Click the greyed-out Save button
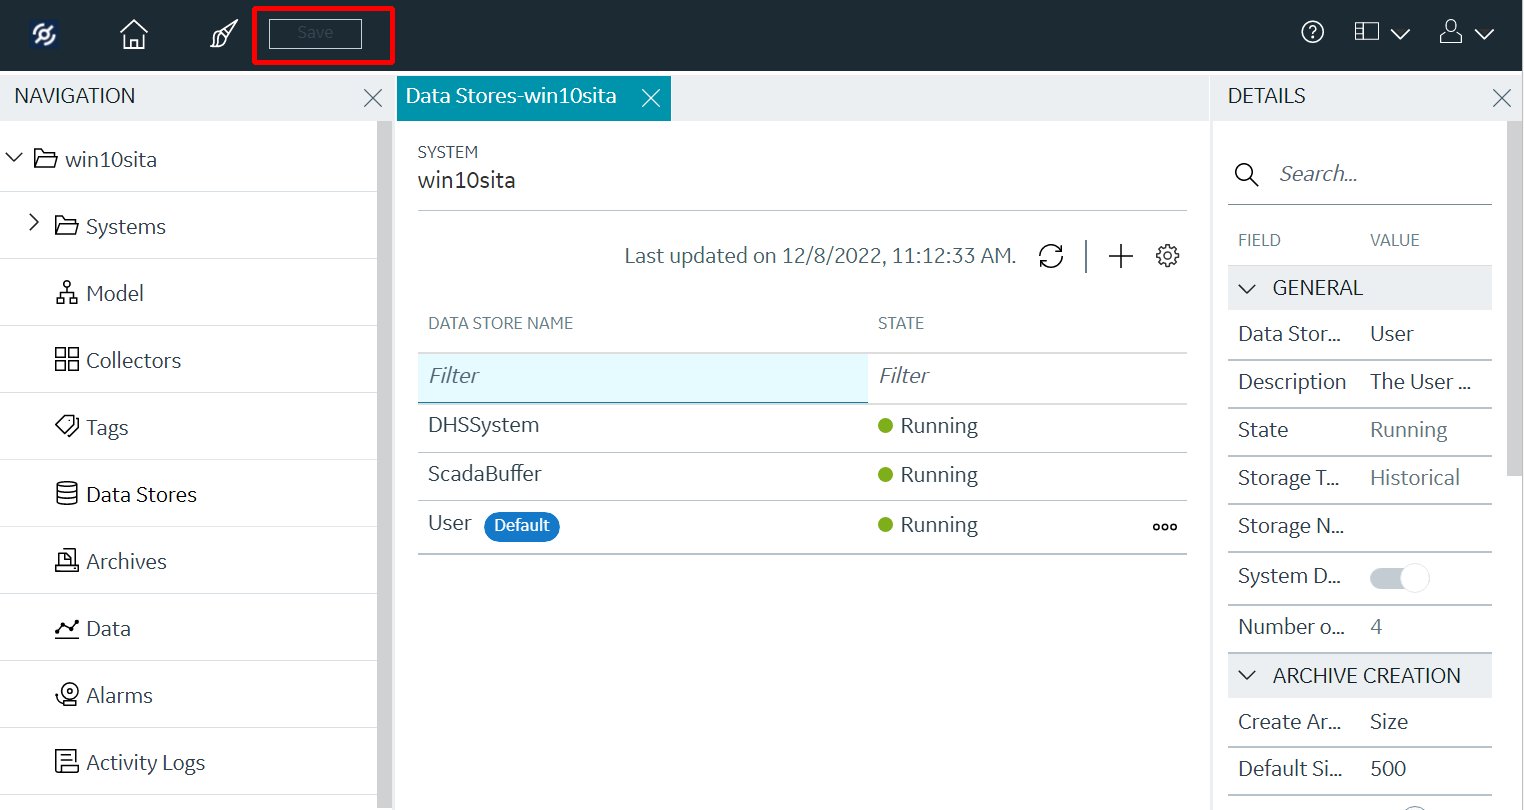This screenshot has width=1524, height=810. coord(315,33)
